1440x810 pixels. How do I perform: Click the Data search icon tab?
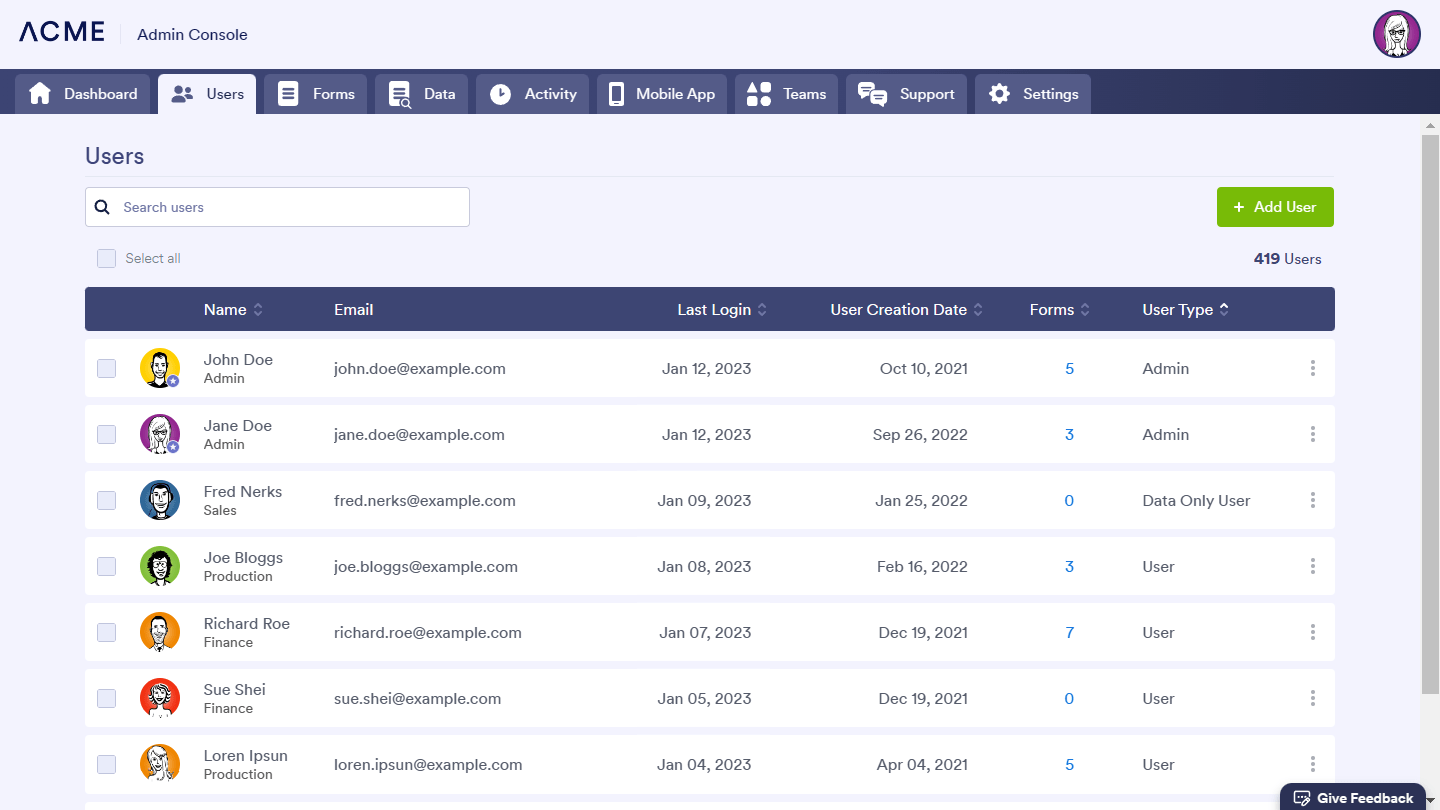tap(400, 95)
